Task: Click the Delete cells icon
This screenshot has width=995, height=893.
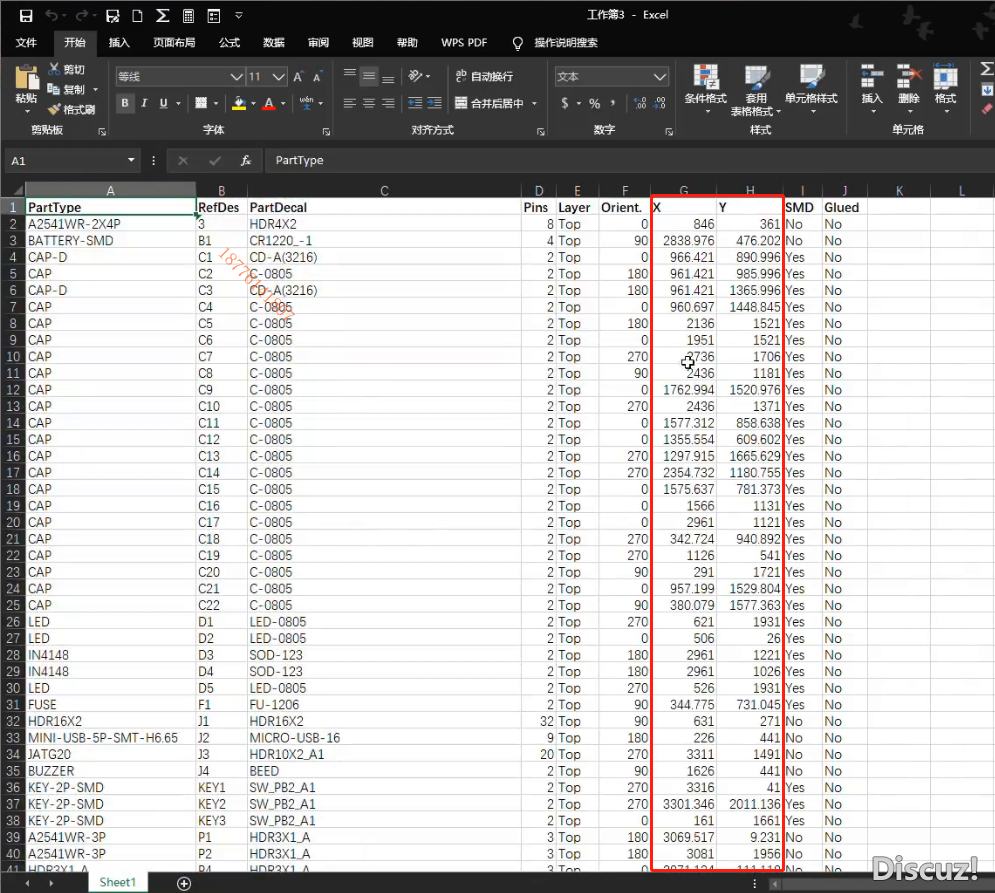Action: coord(909,77)
